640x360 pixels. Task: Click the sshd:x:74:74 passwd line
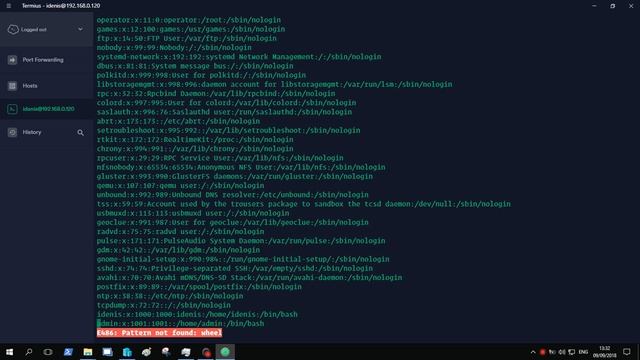coord(235,269)
